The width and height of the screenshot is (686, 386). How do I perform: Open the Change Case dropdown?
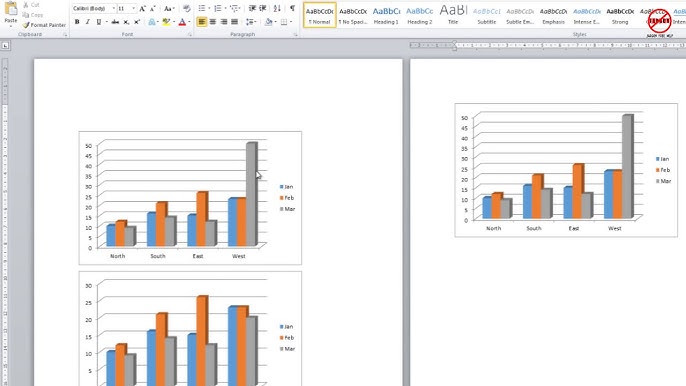(169, 8)
